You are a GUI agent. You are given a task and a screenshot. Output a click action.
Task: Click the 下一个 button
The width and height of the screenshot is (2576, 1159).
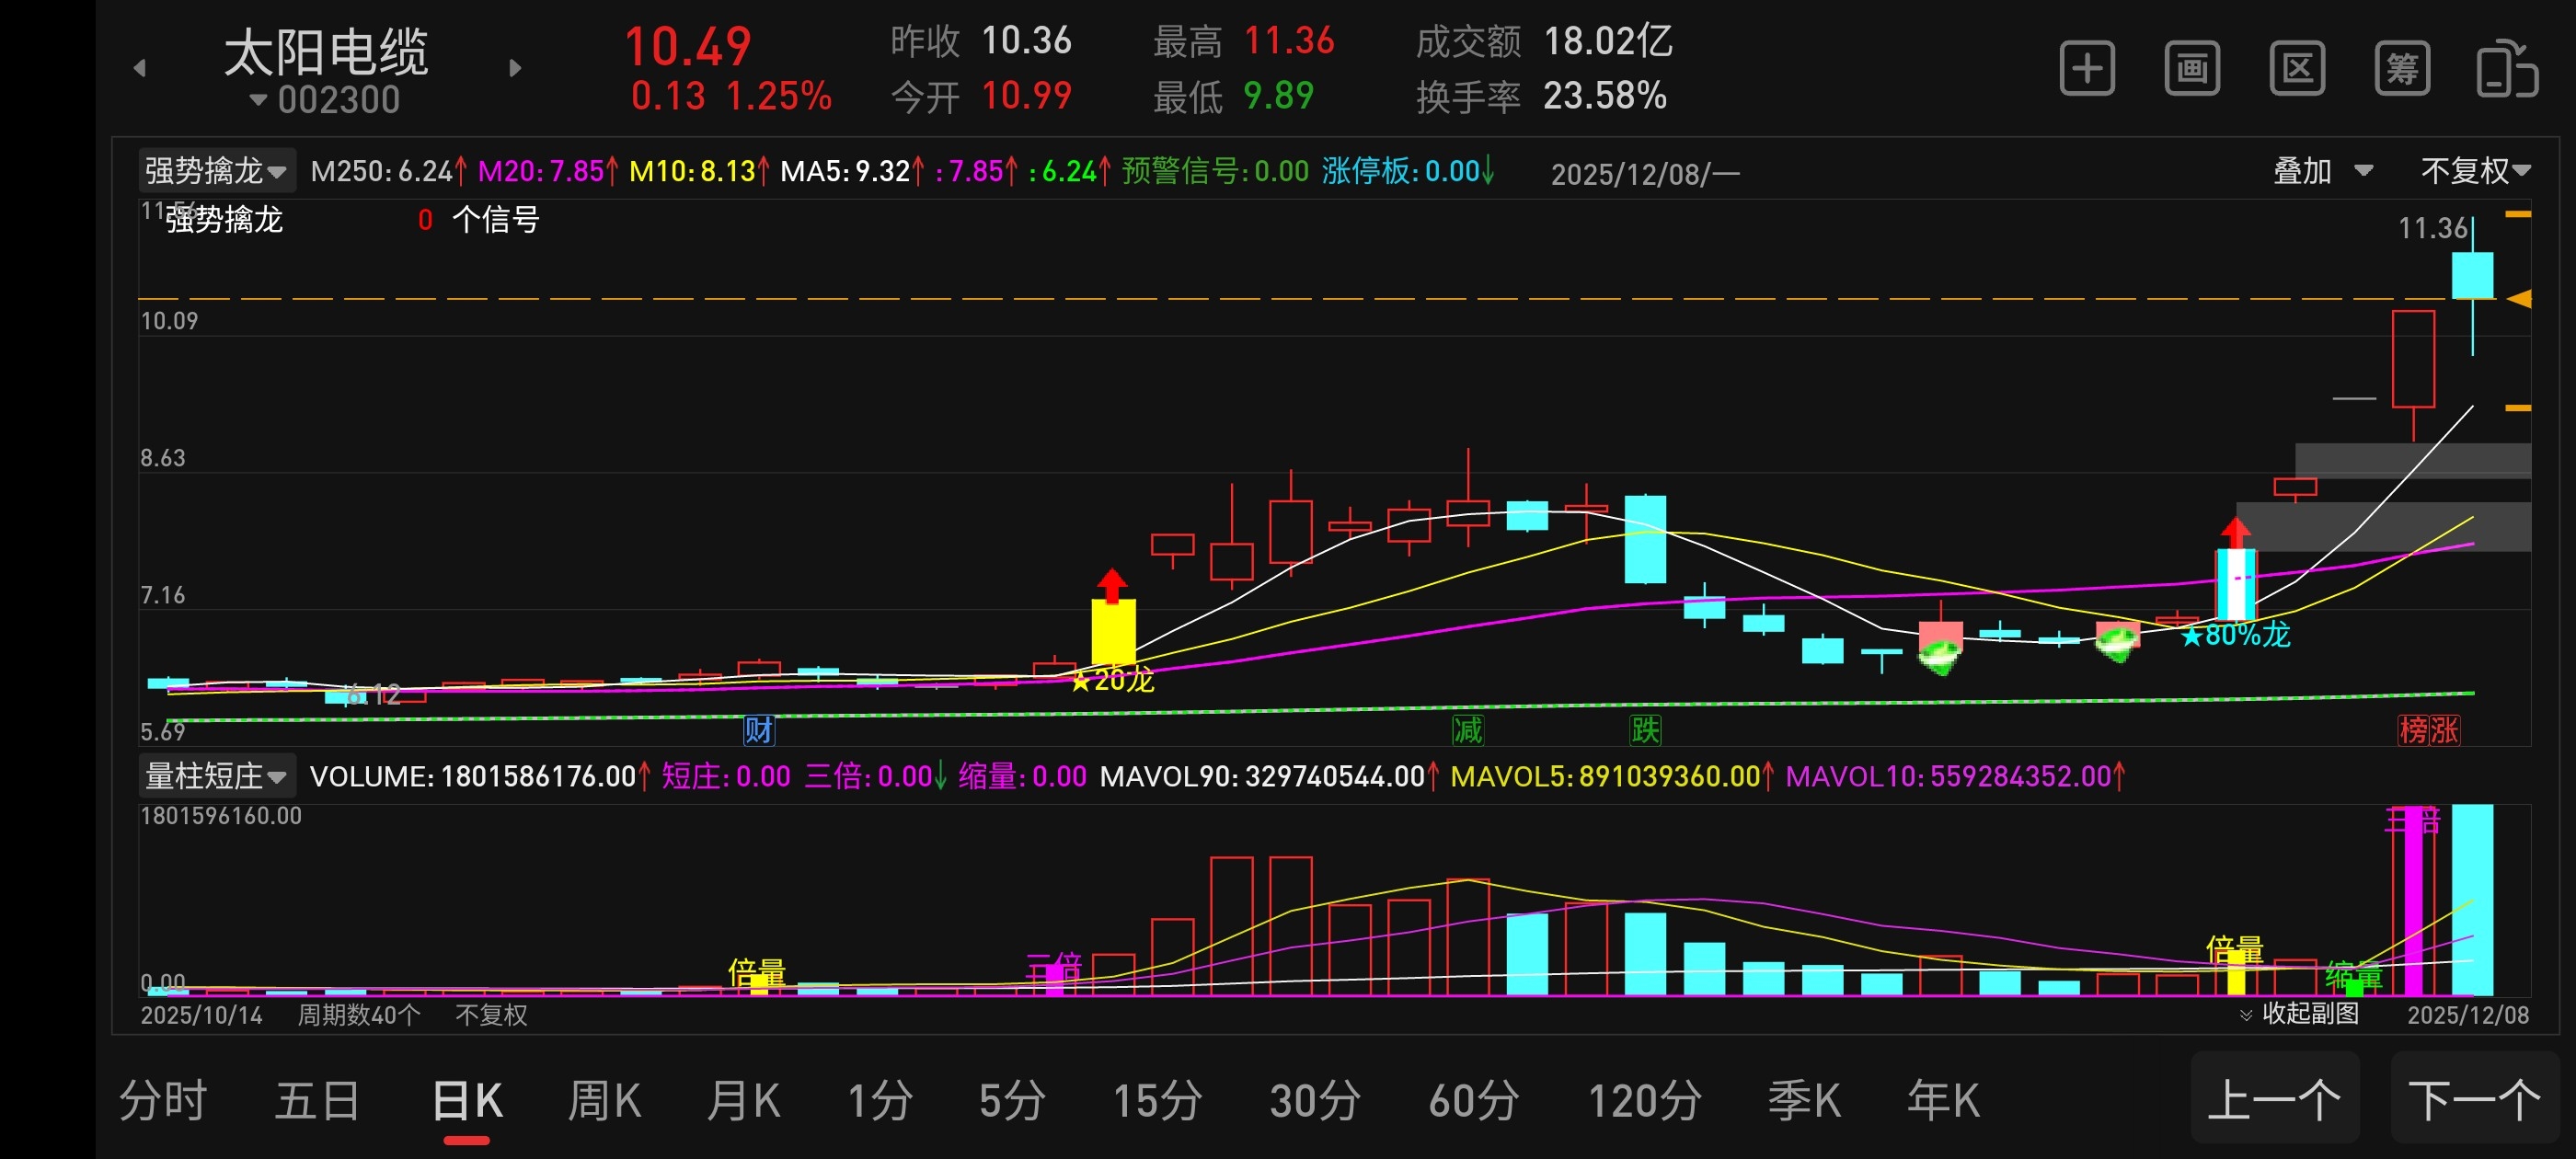(x=2474, y=1099)
